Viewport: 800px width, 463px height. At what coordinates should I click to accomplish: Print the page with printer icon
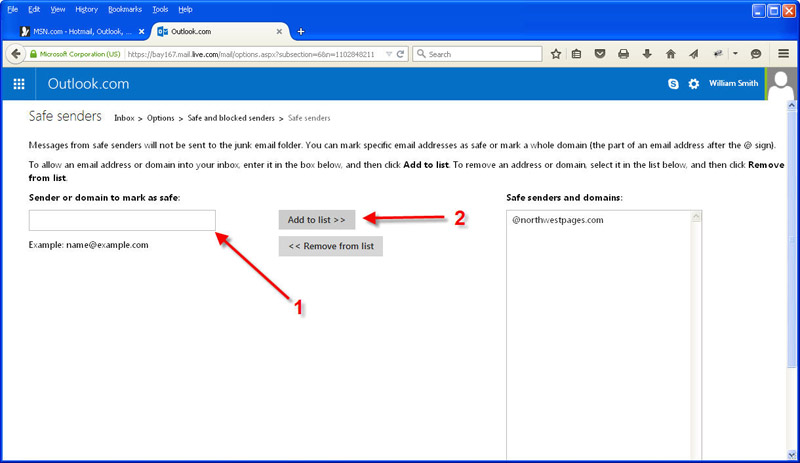(x=623, y=54)
